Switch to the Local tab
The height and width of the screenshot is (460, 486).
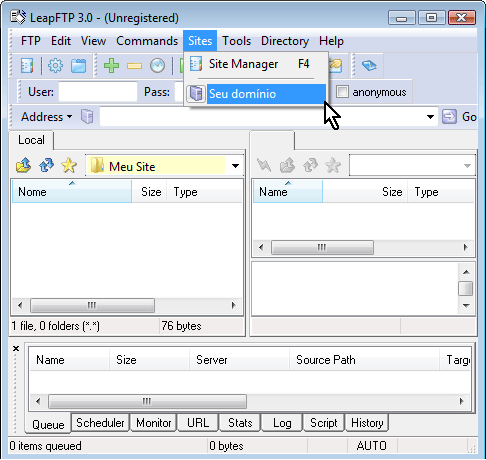pyautogui.click(x=31, y=140)
